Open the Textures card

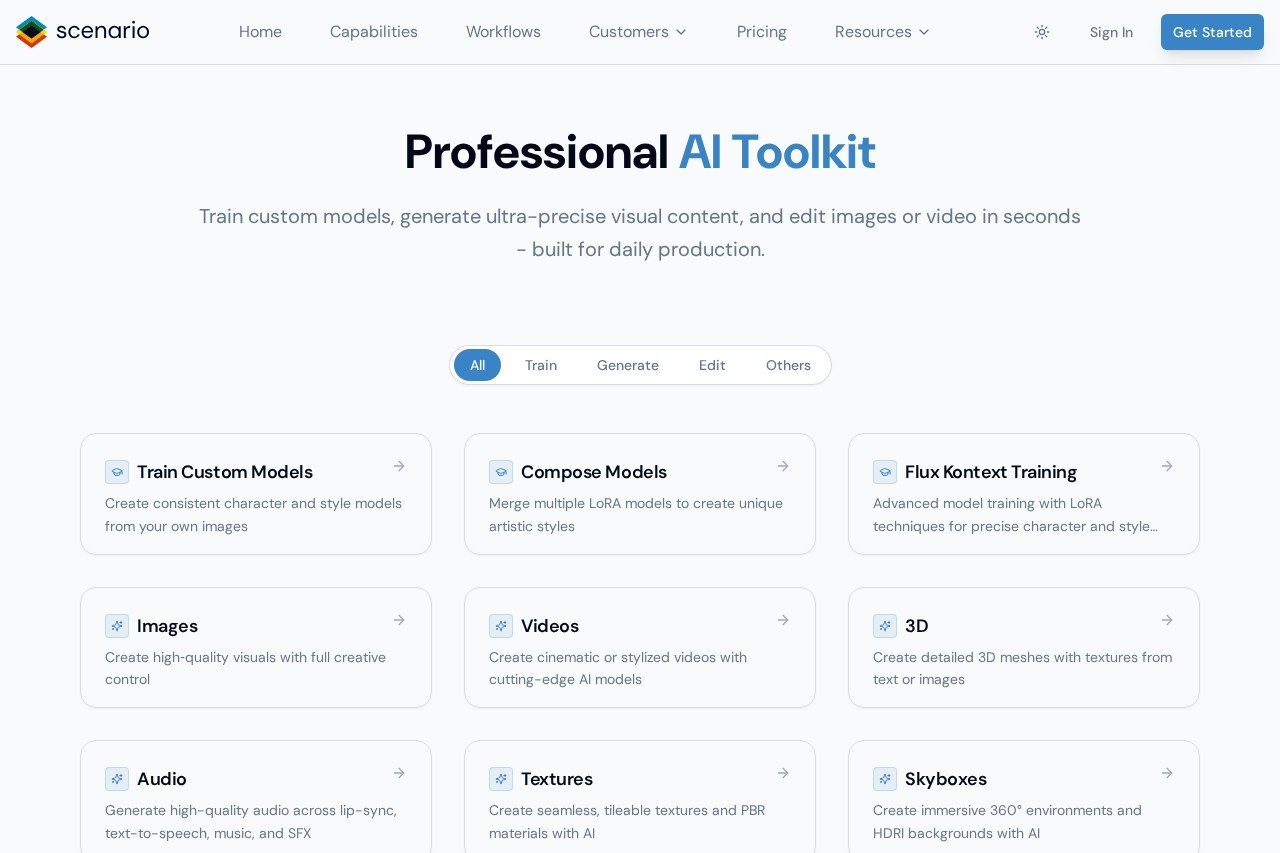640,800
